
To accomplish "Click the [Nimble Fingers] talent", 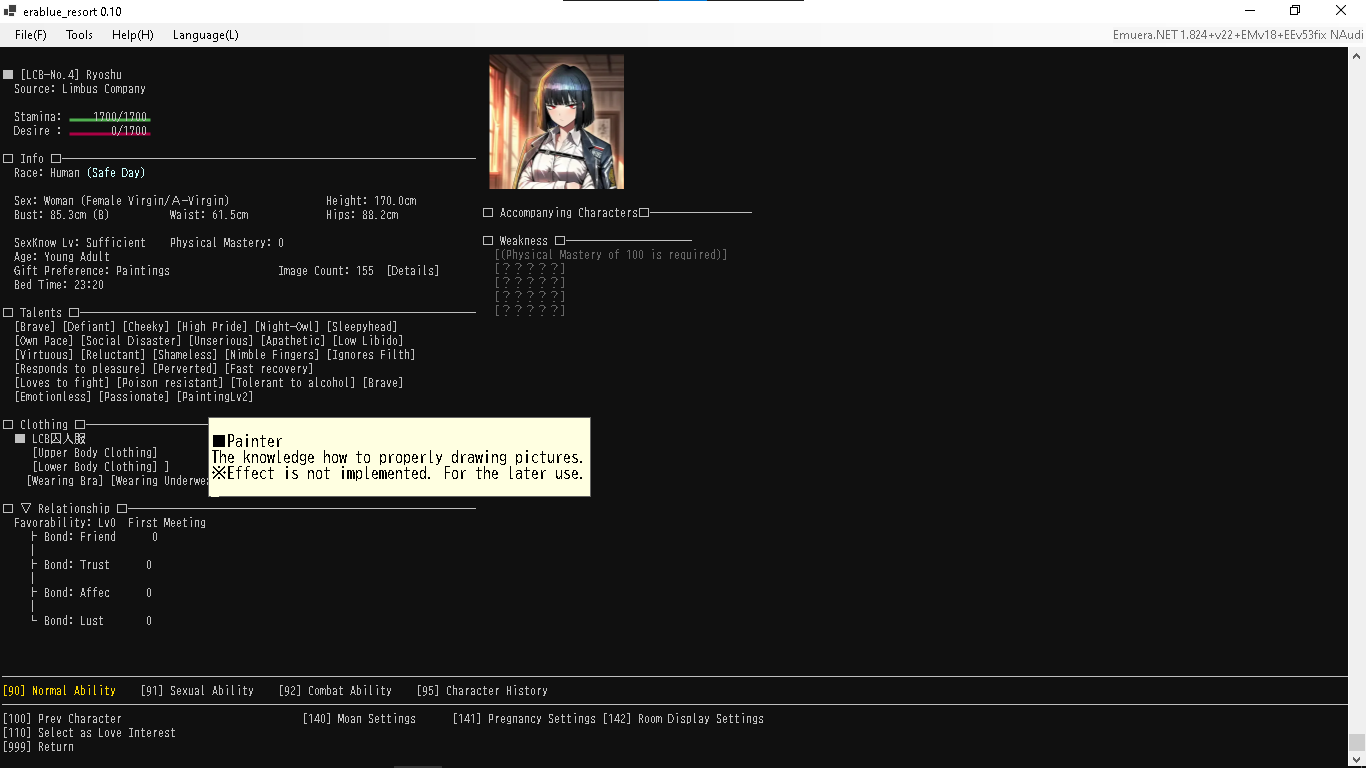I will (x=272, y=355).
